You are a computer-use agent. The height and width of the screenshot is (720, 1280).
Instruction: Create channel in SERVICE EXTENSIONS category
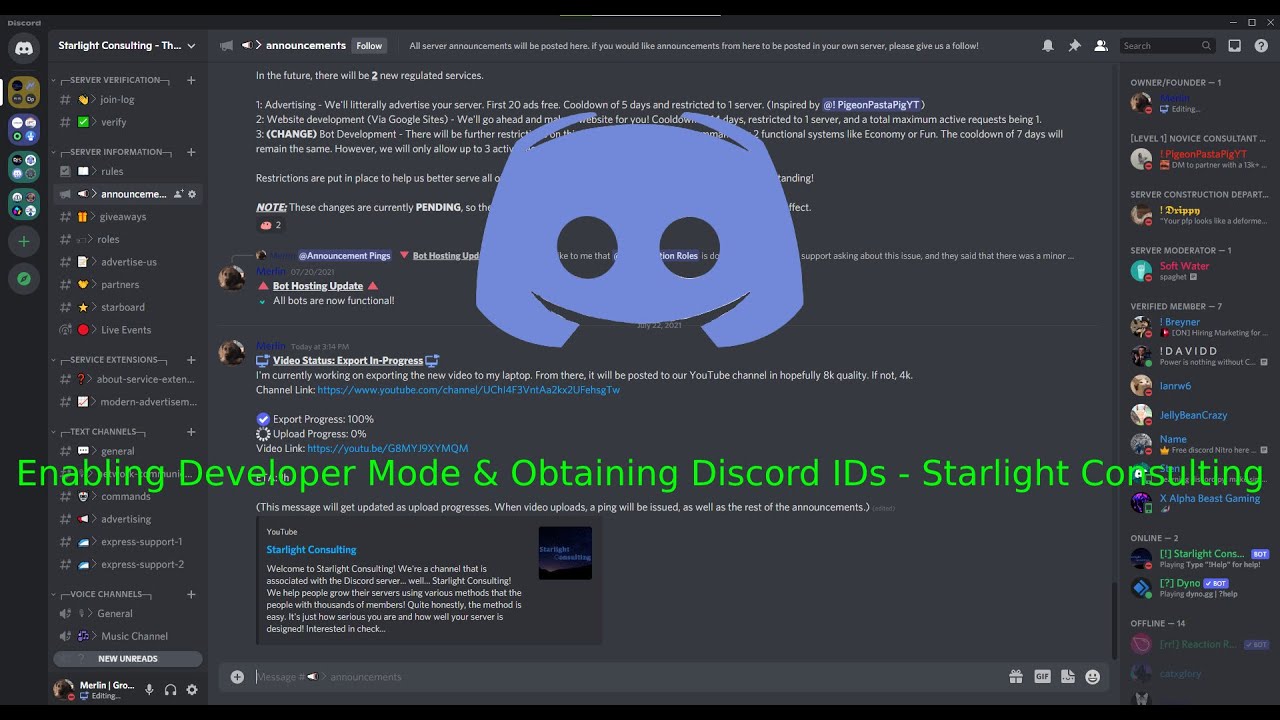point(191,360)
